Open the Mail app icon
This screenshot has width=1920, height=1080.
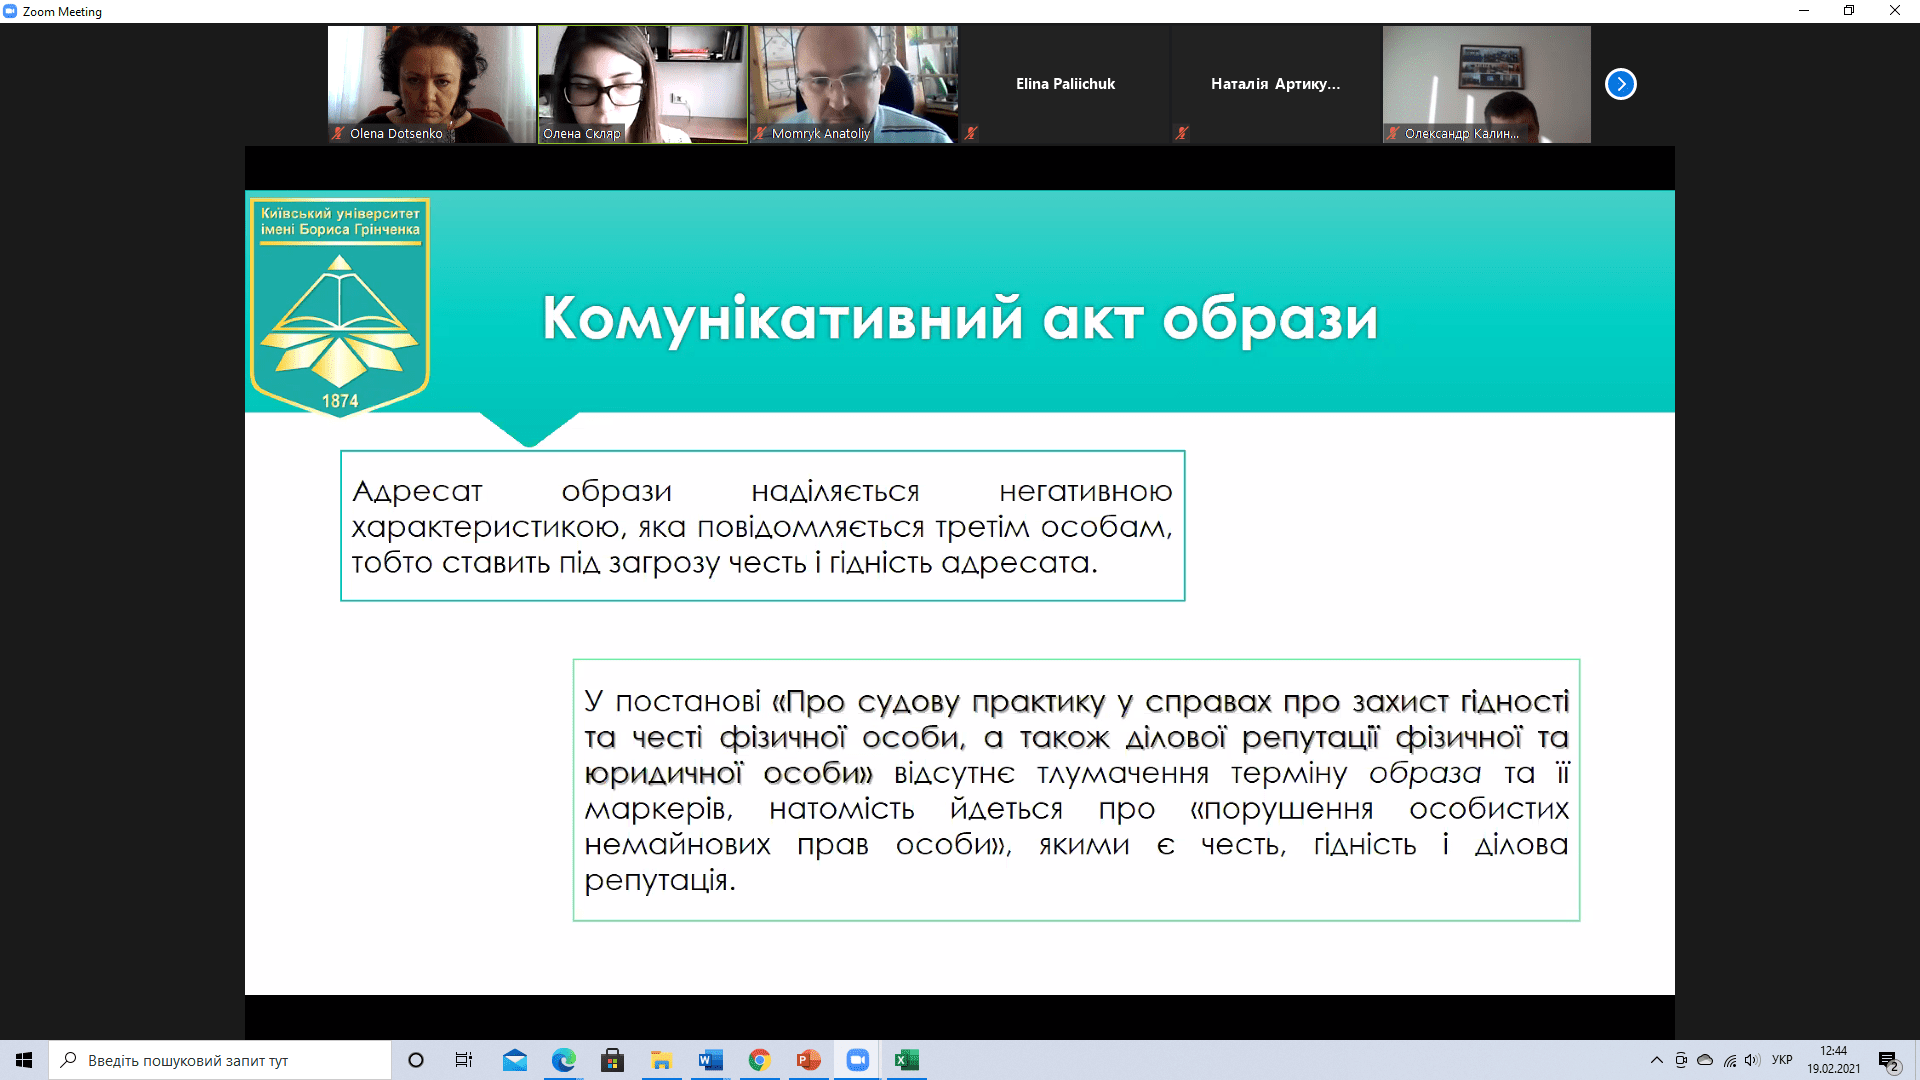(514, 1060)
